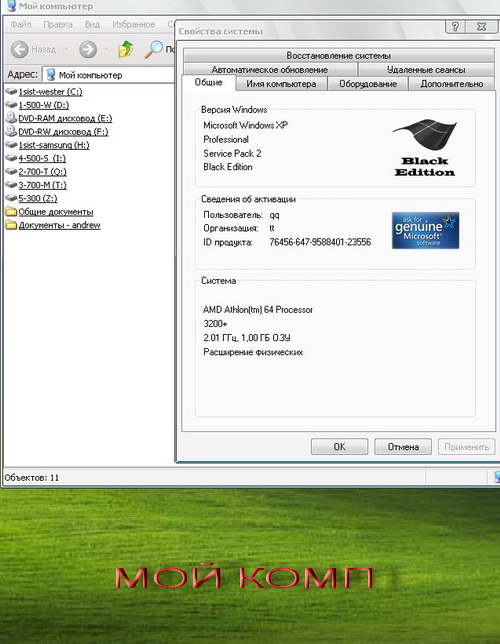Screen dimensions: 500x644
Task: Close the Свойства системы dialog
Action: 482,26
